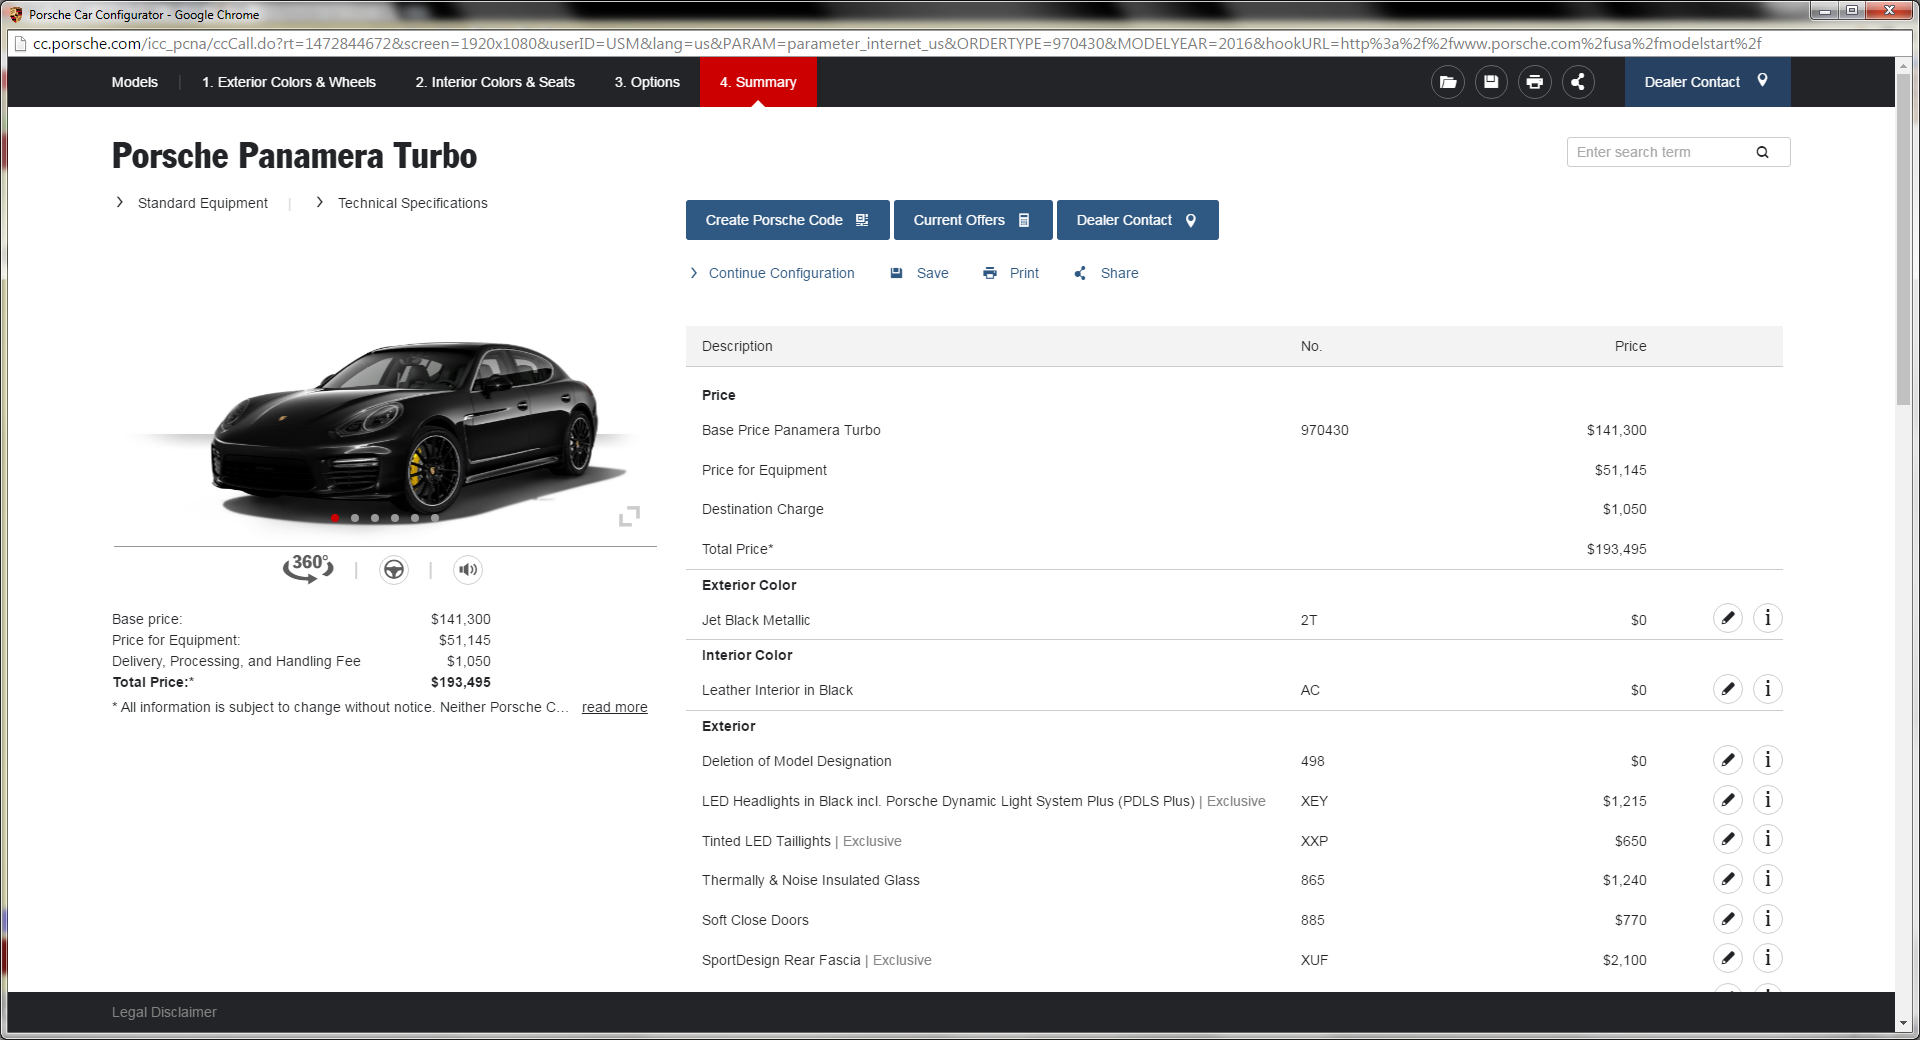1920x1040 pixels.
Task: Click the search magnifier icon
Action: [1762, 152]
